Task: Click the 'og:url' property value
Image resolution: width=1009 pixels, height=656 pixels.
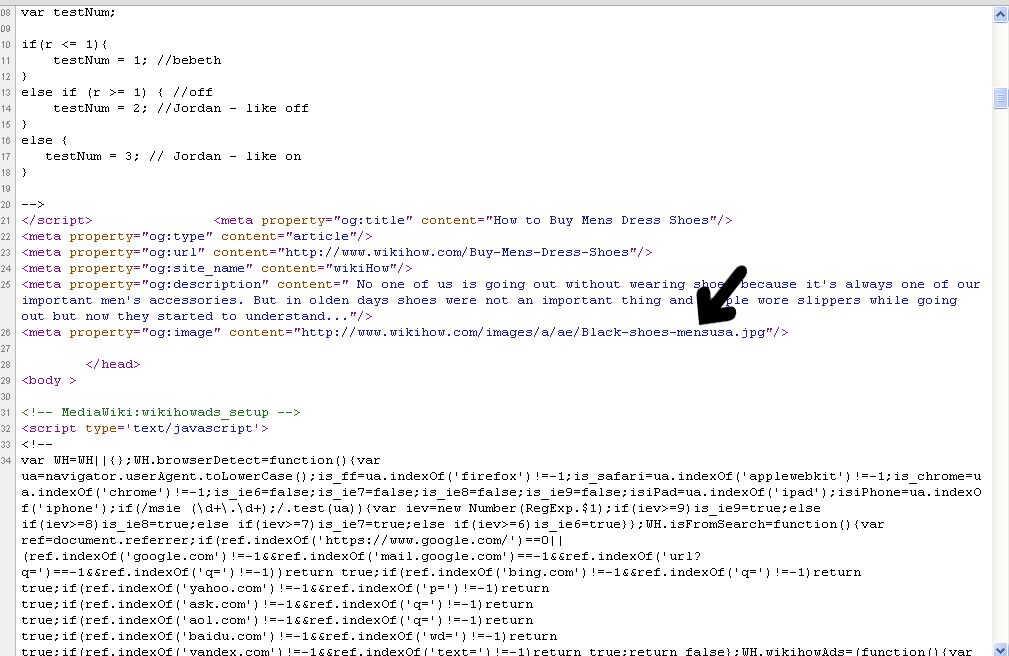Action: click(x=173, y=253)
